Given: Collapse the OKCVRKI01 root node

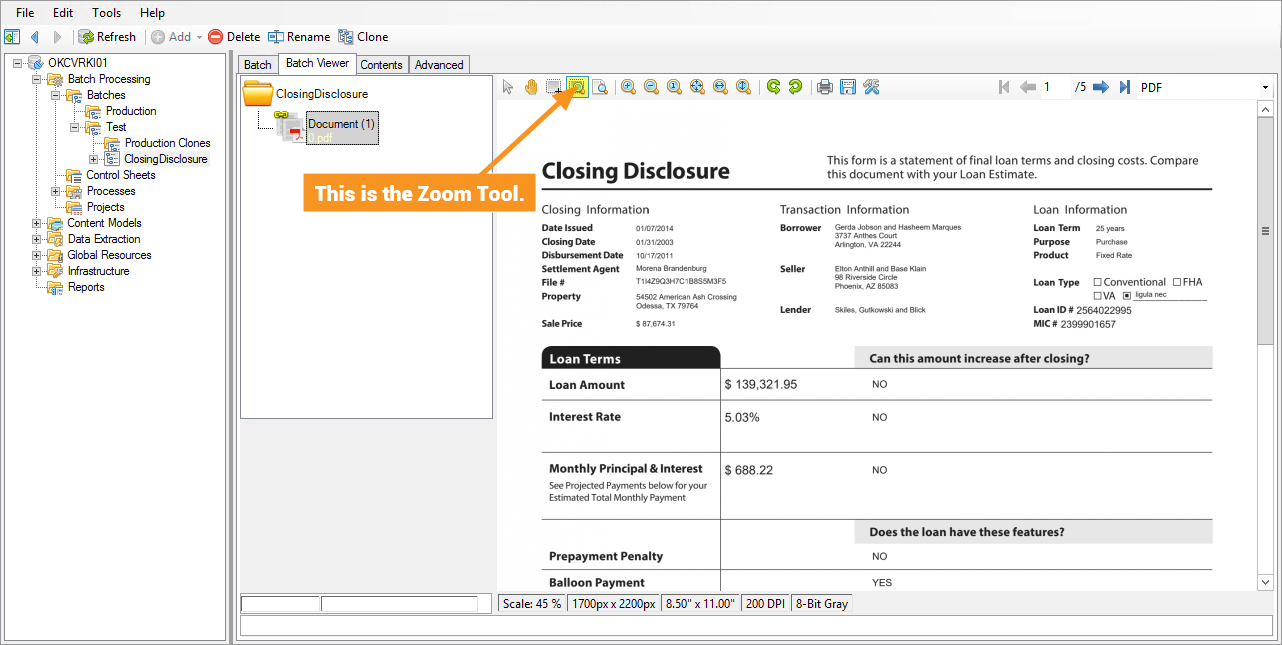Looking at the screenshot, I should 19,63.
